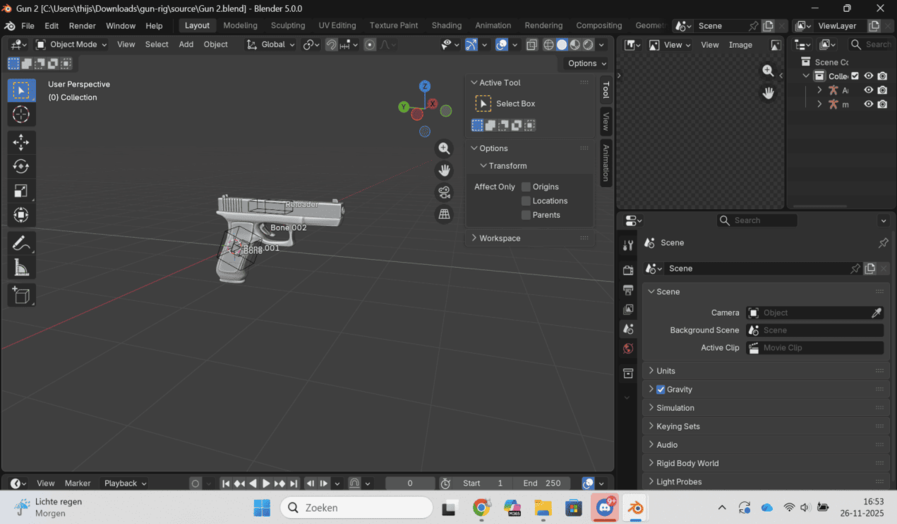Open the viewport Options dropdown
This screenshot has width=897, height=524.
tap(587, 63)
